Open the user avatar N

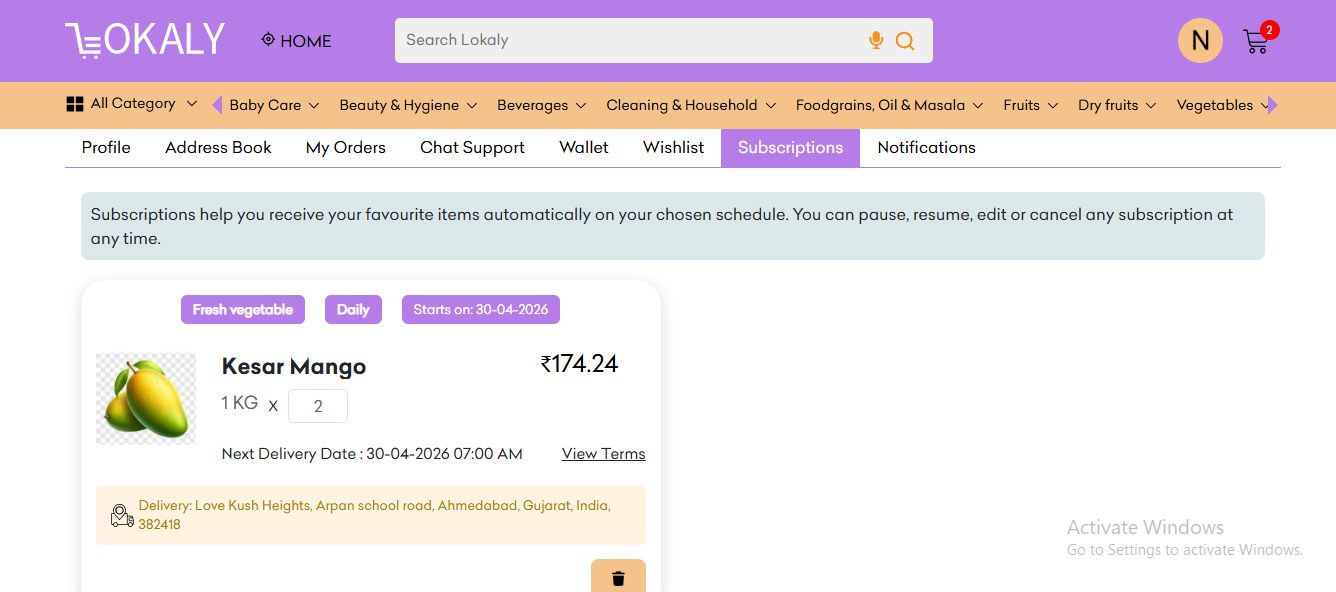(x=1200, y=41)
